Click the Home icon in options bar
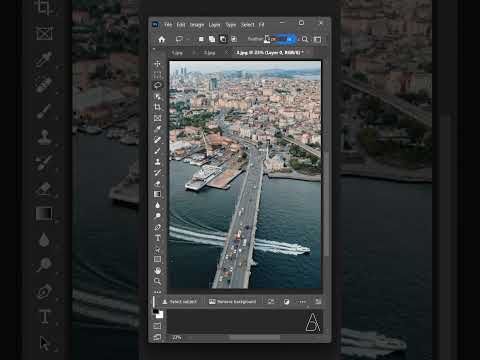This screenshot has width=480, height=360. click(x=162, y=39)
